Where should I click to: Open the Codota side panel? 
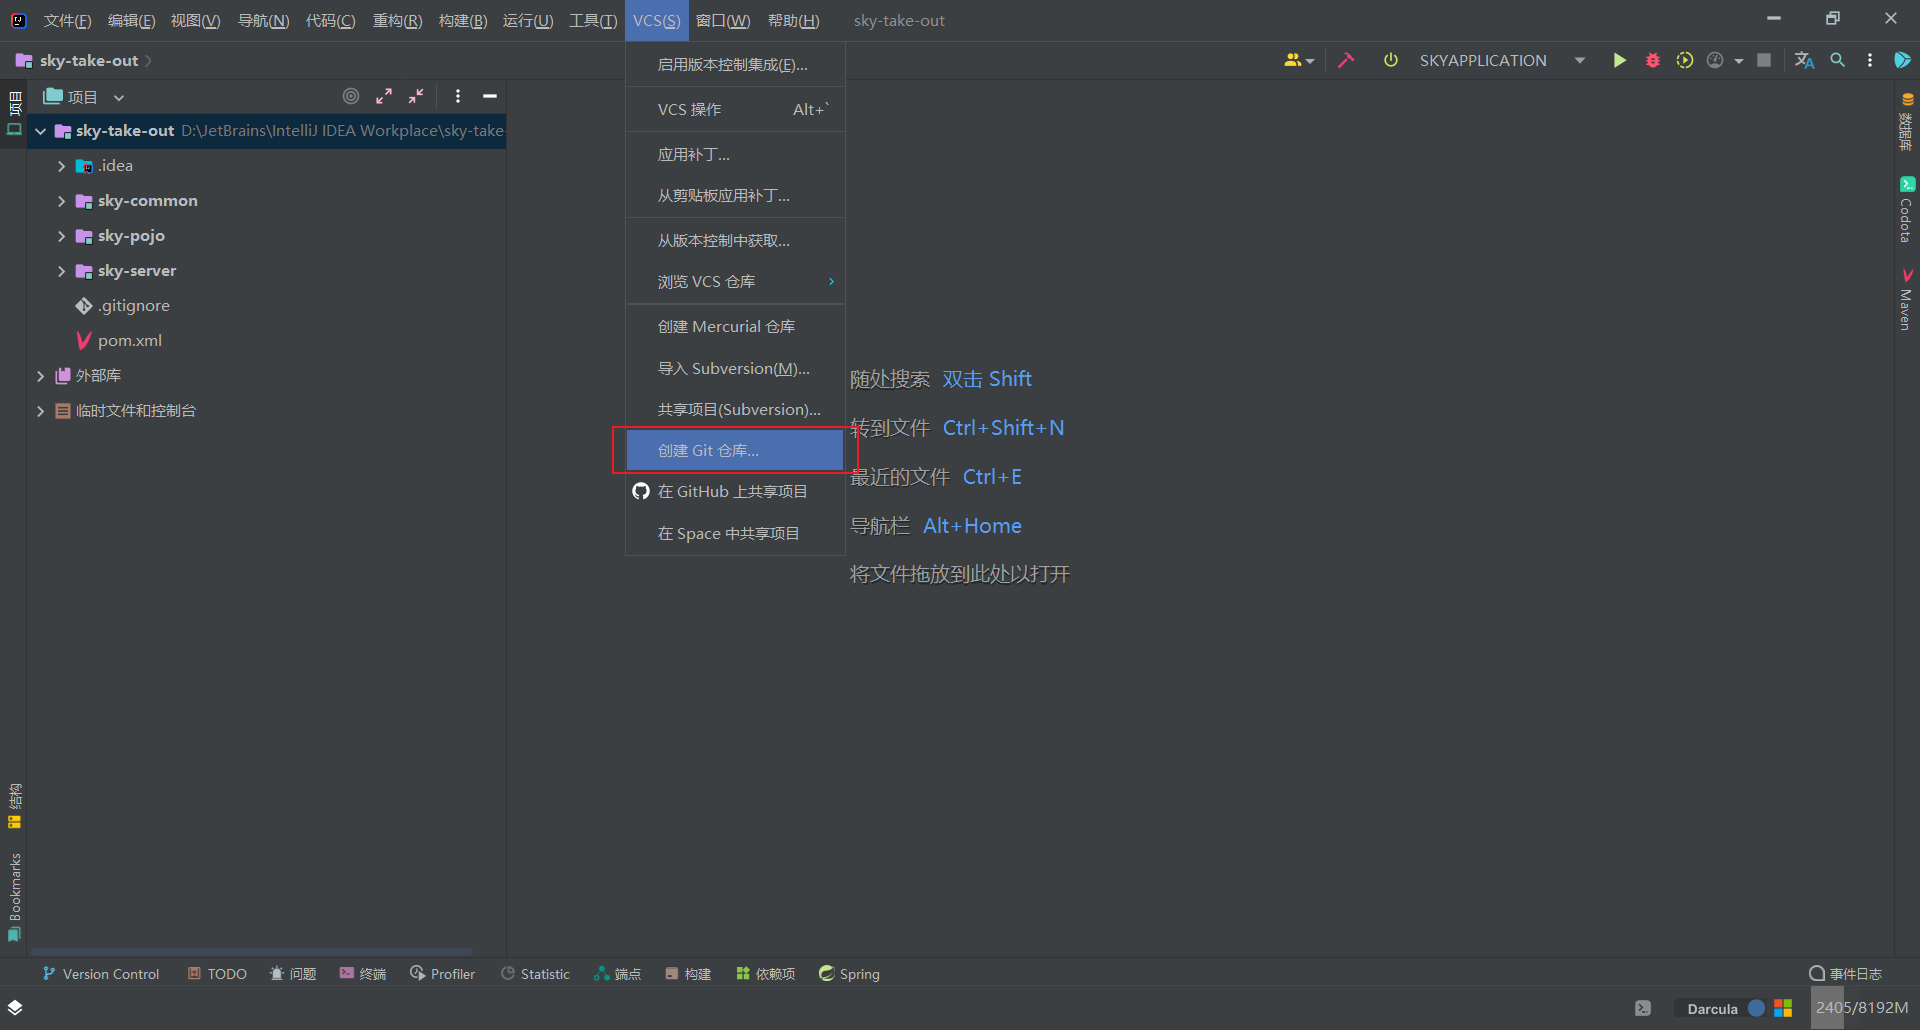1907,210
